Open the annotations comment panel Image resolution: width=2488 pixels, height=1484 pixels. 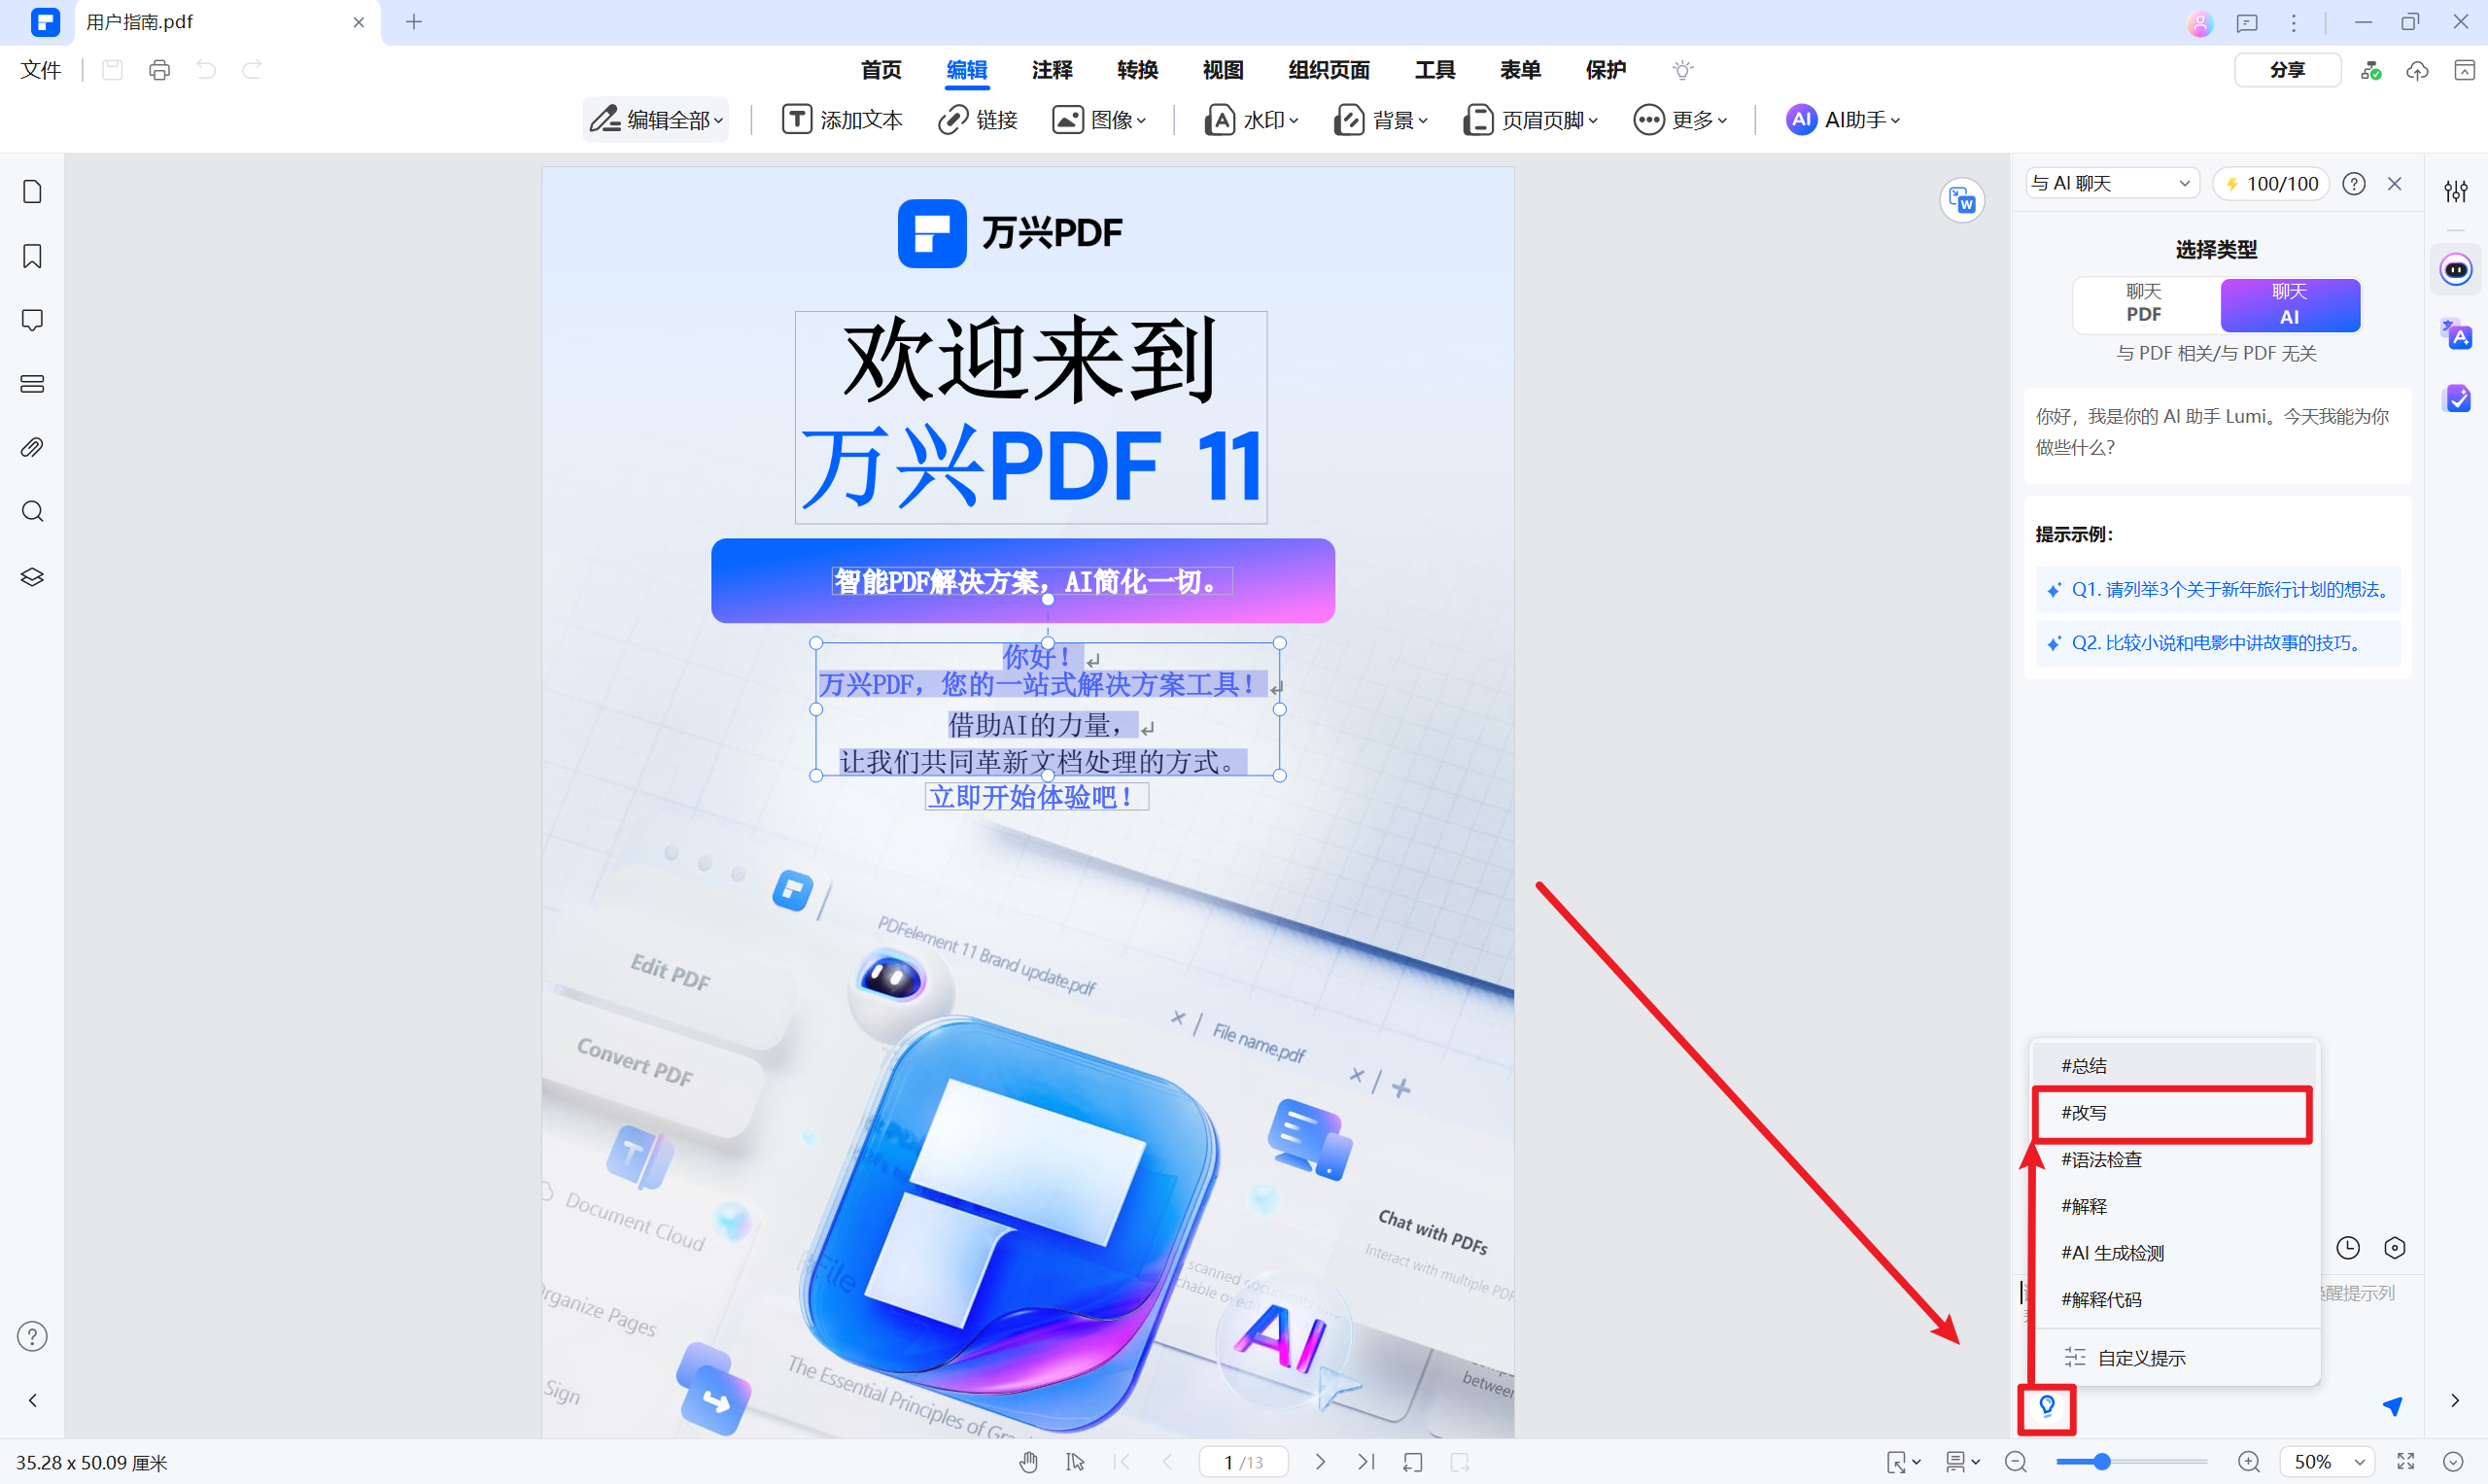(x=32, y=319)
